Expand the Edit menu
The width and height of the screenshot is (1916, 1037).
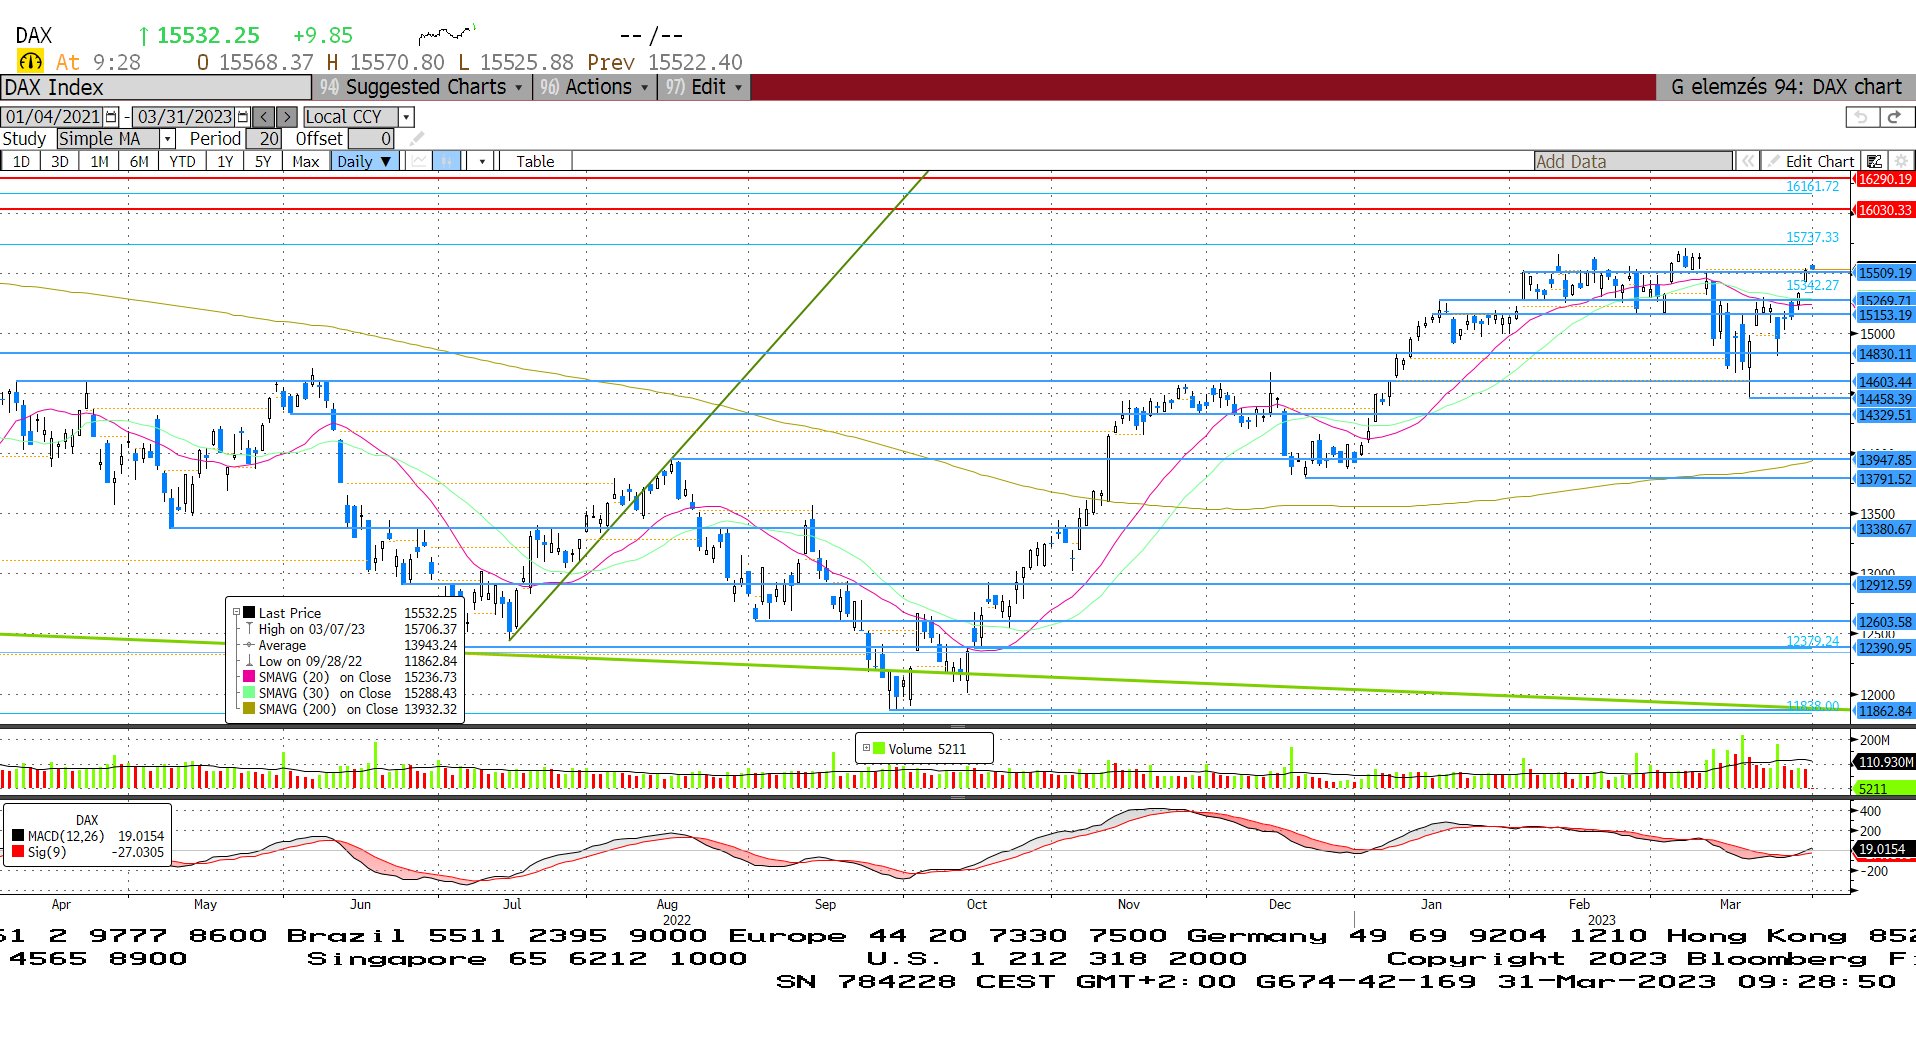coord(705,87)
